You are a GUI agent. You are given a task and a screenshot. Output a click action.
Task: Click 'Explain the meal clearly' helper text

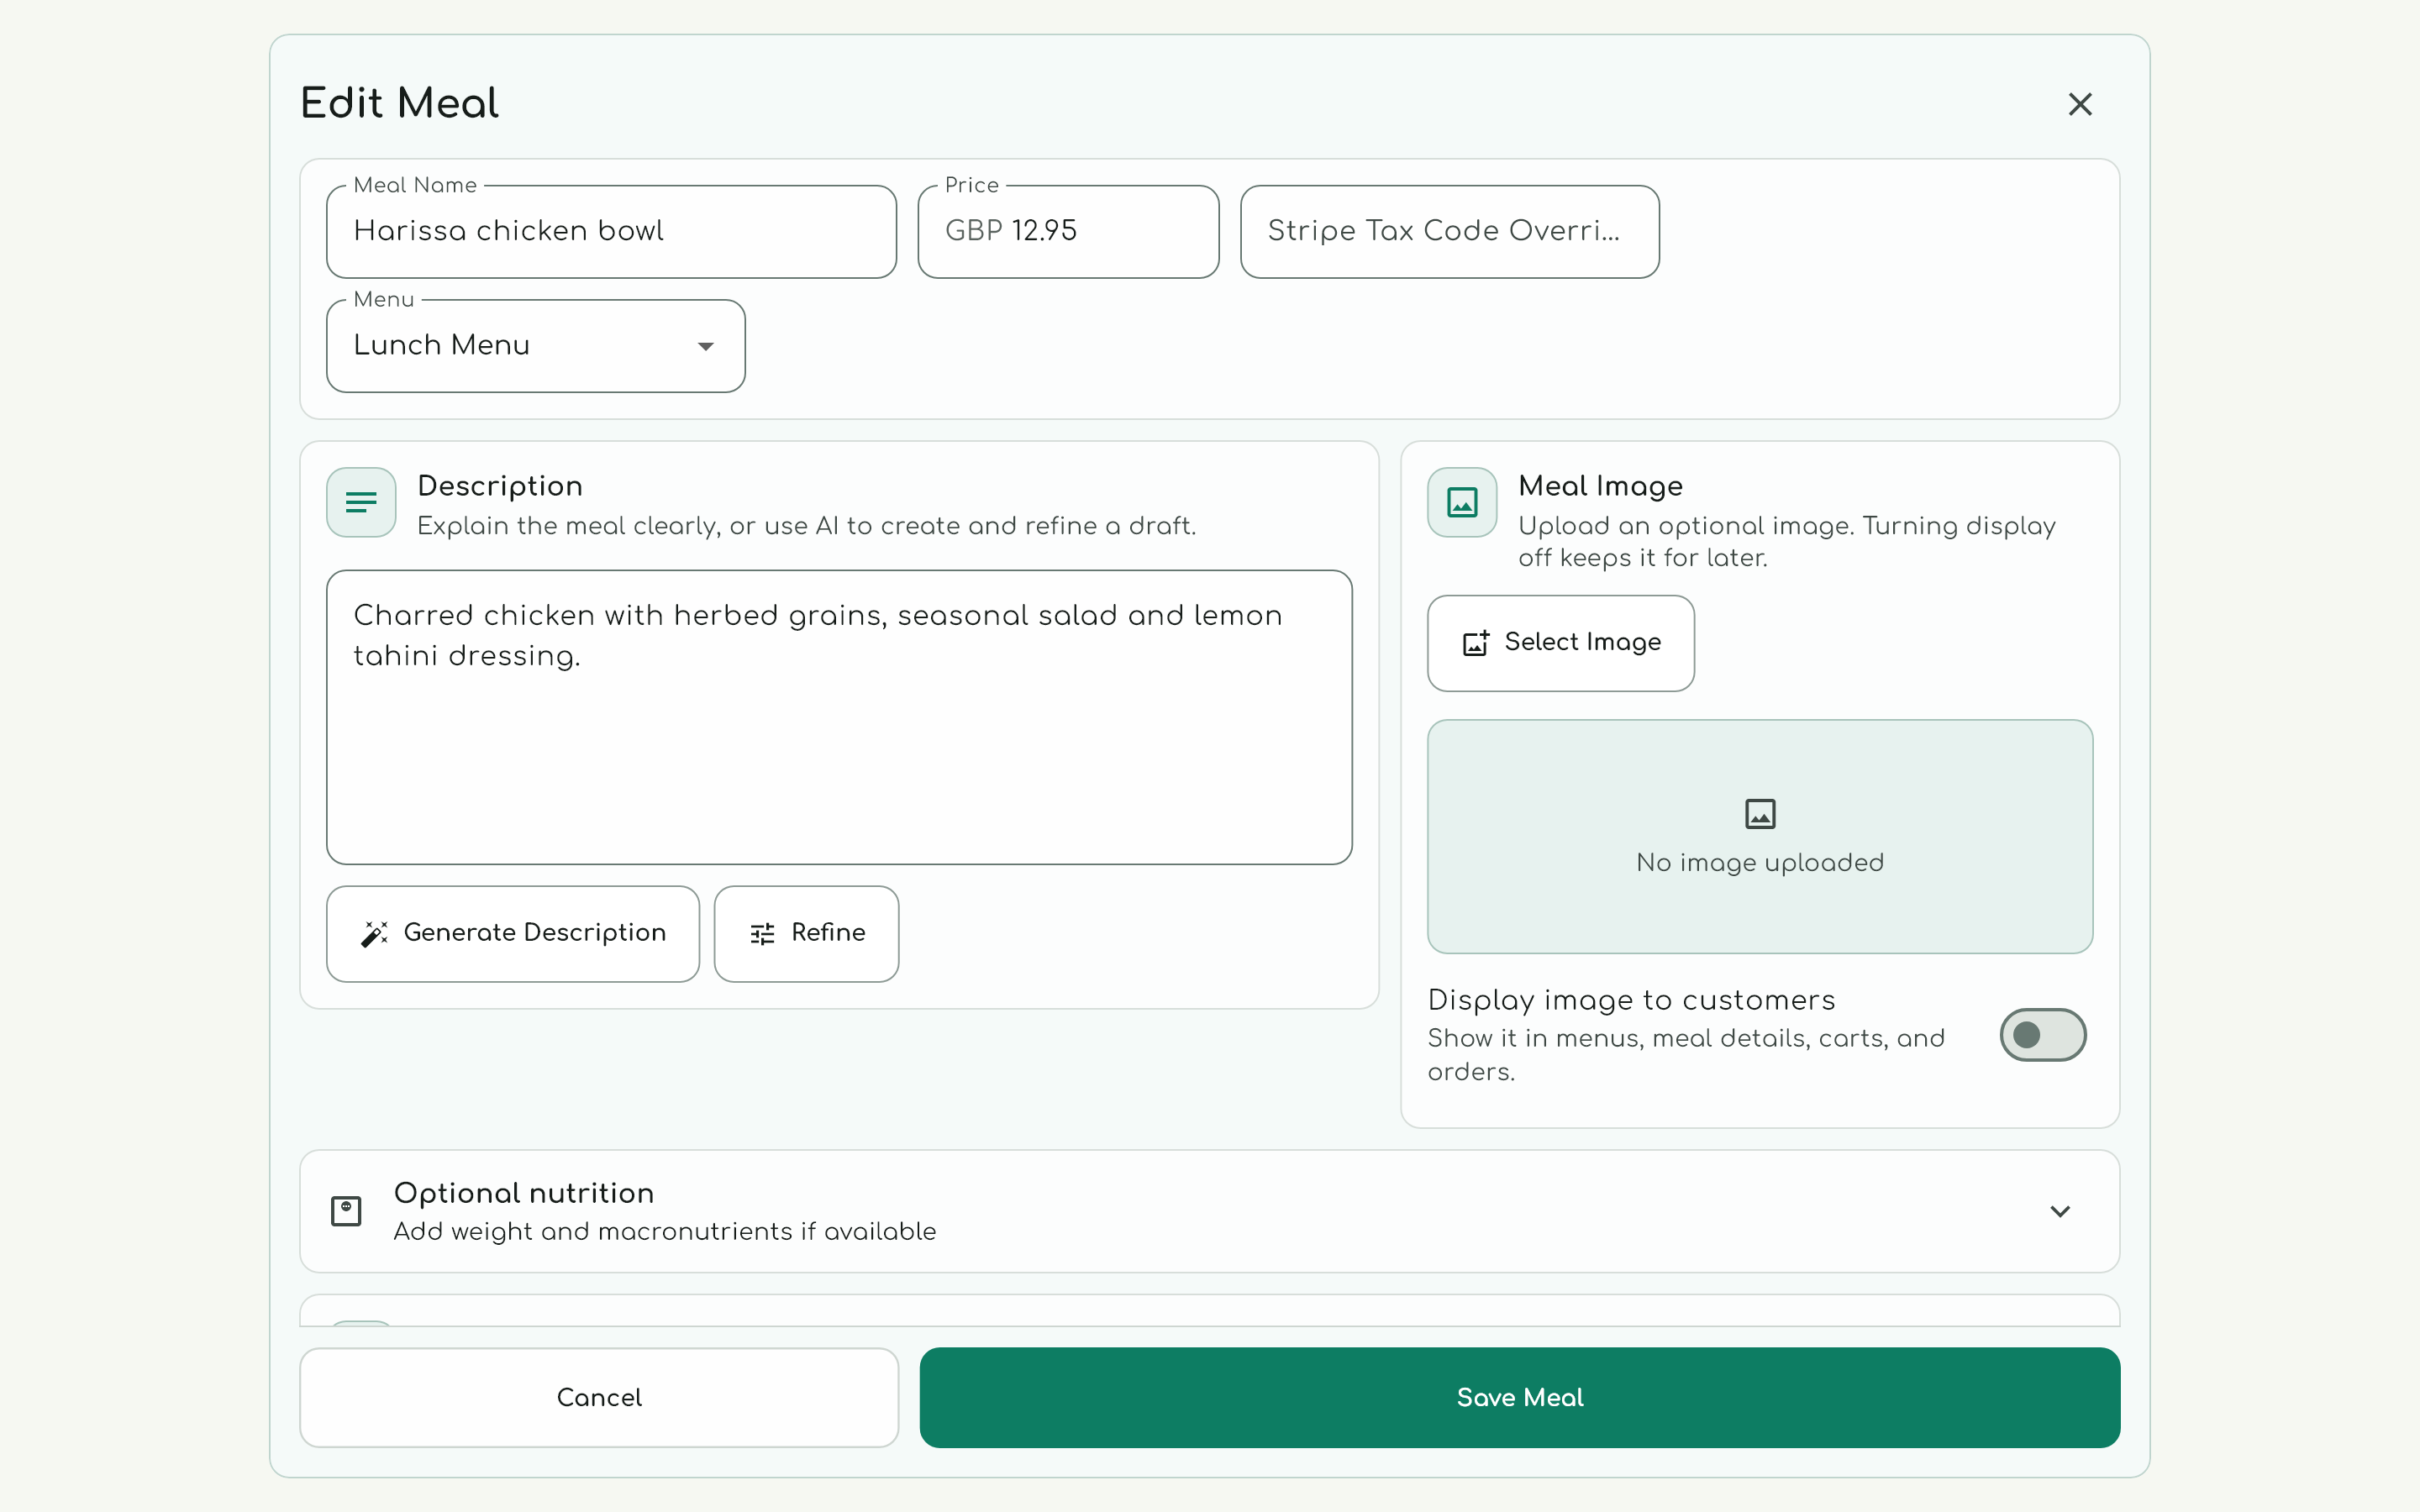(x=806, y=526)
